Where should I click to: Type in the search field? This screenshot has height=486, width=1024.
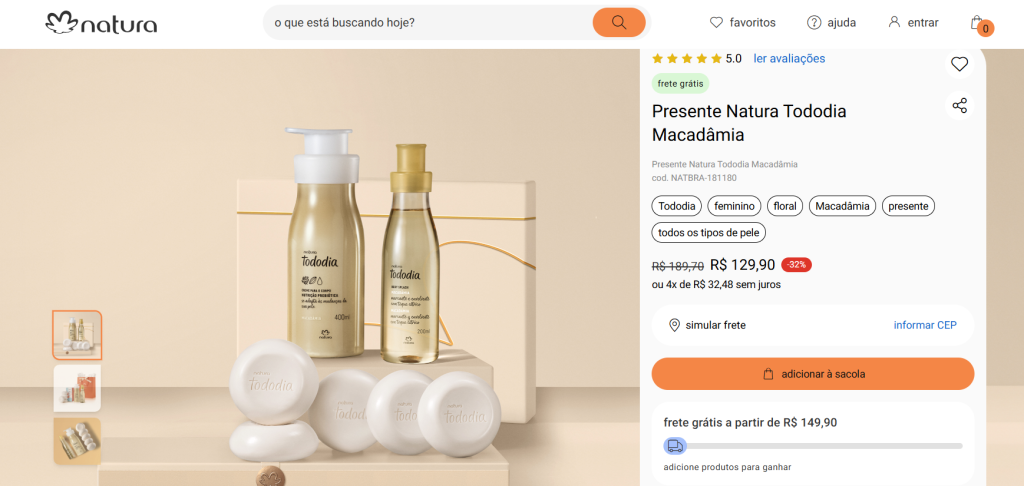425,22
